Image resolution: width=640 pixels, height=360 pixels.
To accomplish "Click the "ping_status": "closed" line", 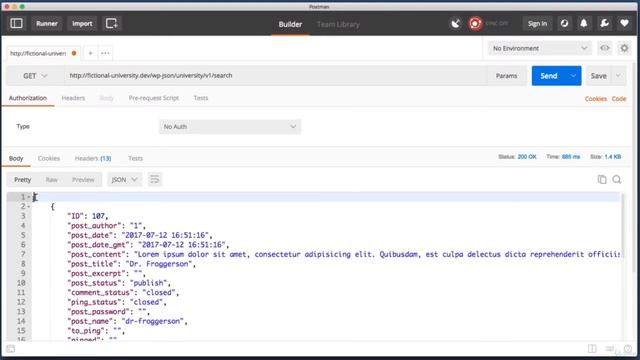I will click(x=117, y=302).
